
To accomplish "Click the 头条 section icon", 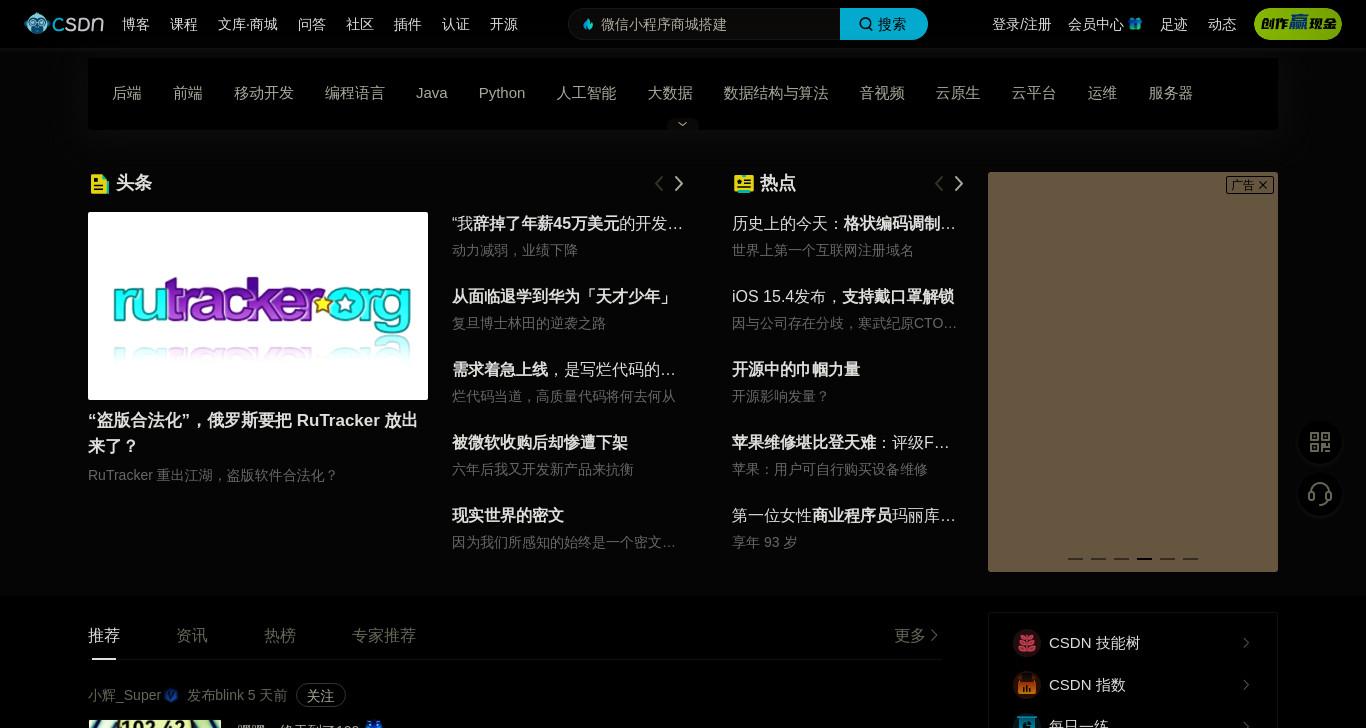I will 99,184.
